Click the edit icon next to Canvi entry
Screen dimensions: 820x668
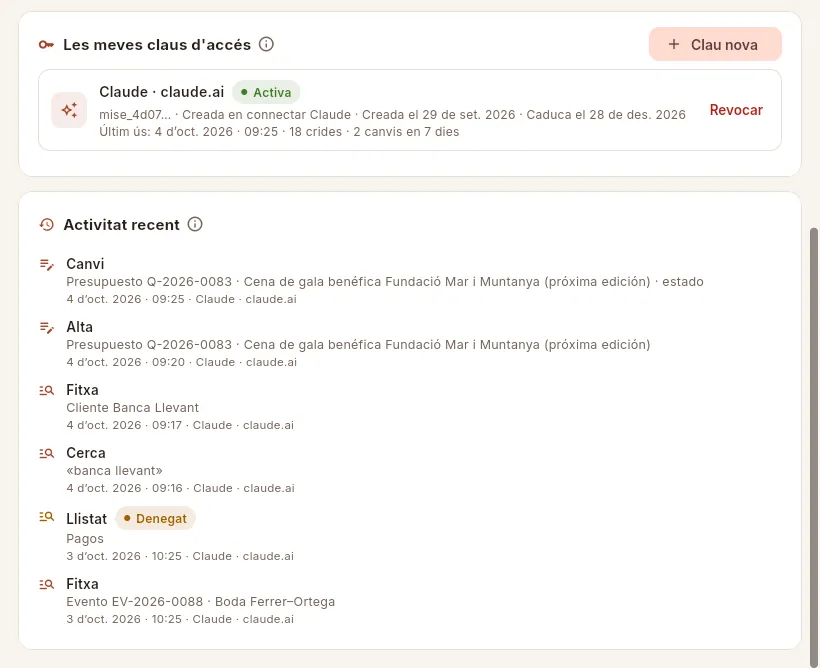47,265
